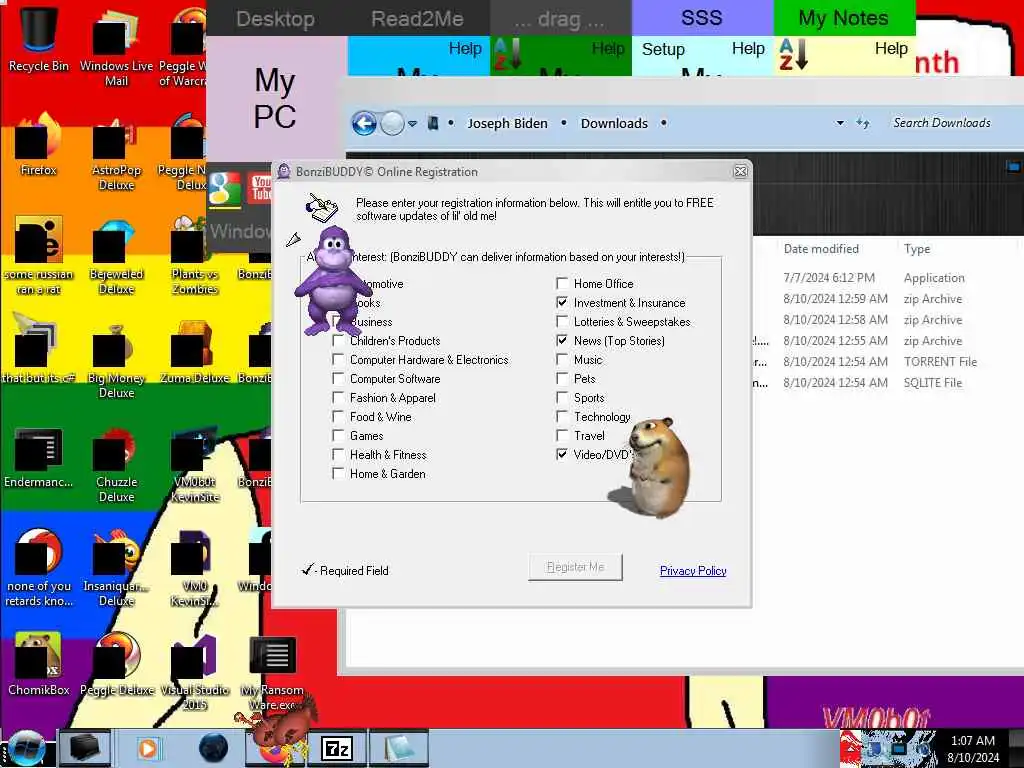Open media player taskbar icon

(x=148, y=748)
